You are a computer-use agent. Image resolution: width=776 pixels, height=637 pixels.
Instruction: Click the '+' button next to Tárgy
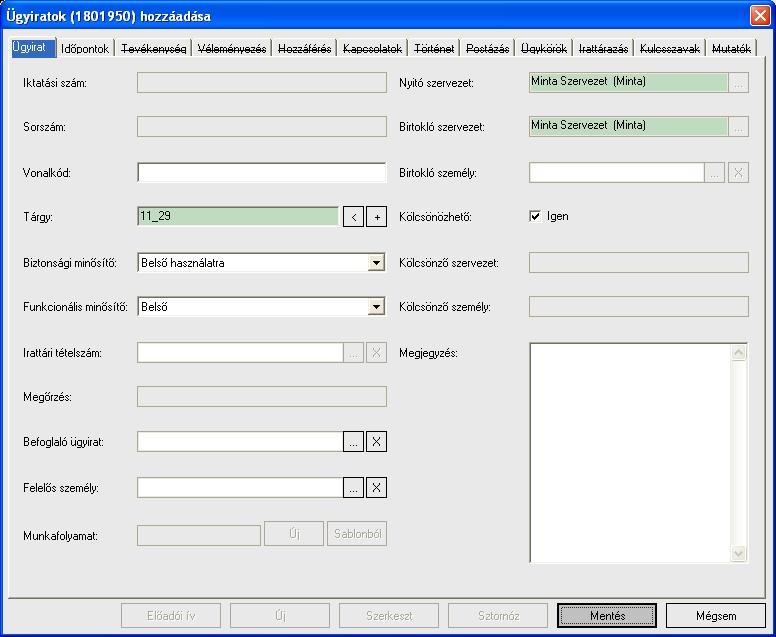coord(376,217)
